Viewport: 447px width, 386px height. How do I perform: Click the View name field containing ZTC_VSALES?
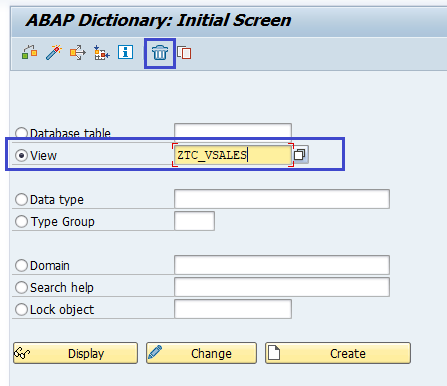[233, 155]
